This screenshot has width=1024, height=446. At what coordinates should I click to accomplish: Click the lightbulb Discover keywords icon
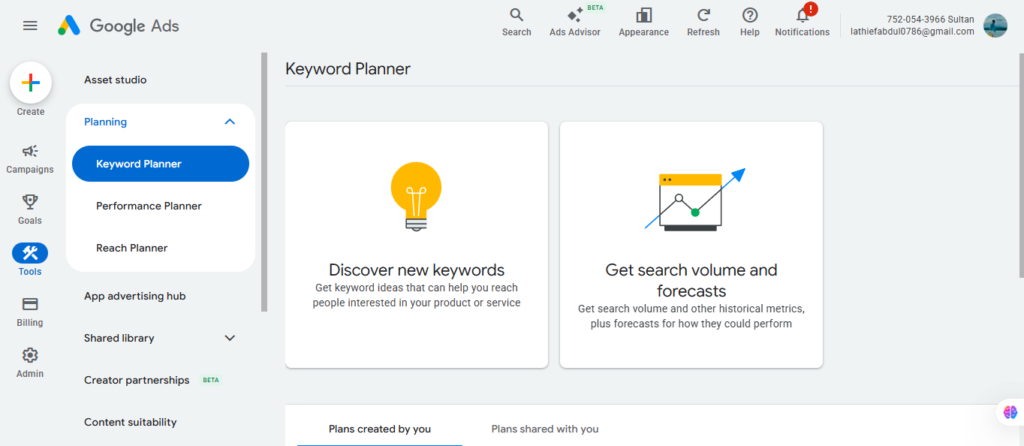(x=416, y=197)
